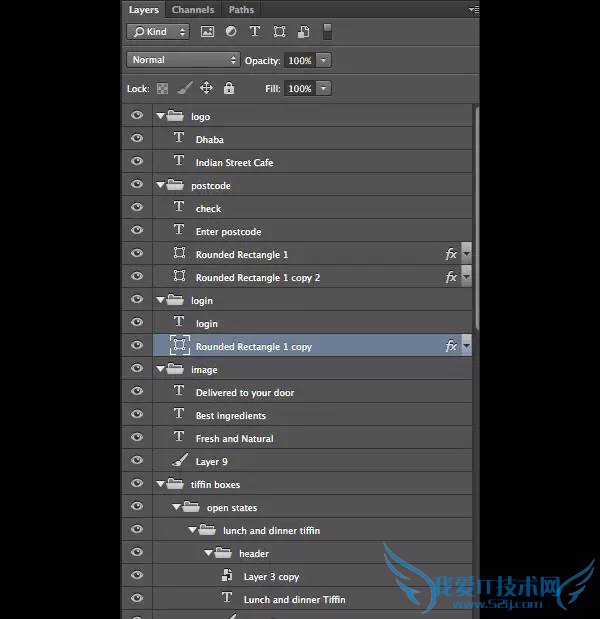Click type icon of Enter postcode layer
600x619 pixels.
point(179,229)
